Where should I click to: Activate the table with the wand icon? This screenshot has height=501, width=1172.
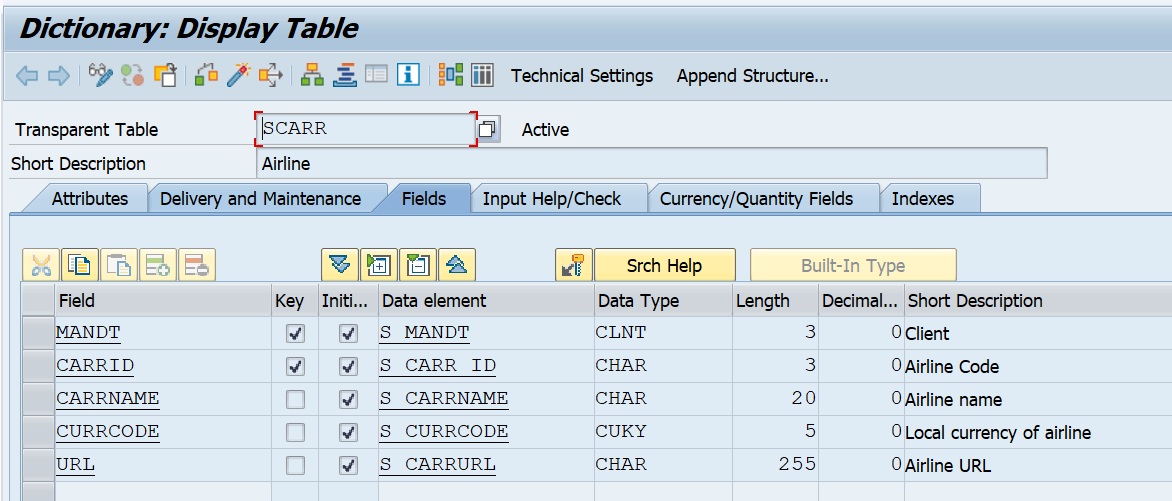238,75
